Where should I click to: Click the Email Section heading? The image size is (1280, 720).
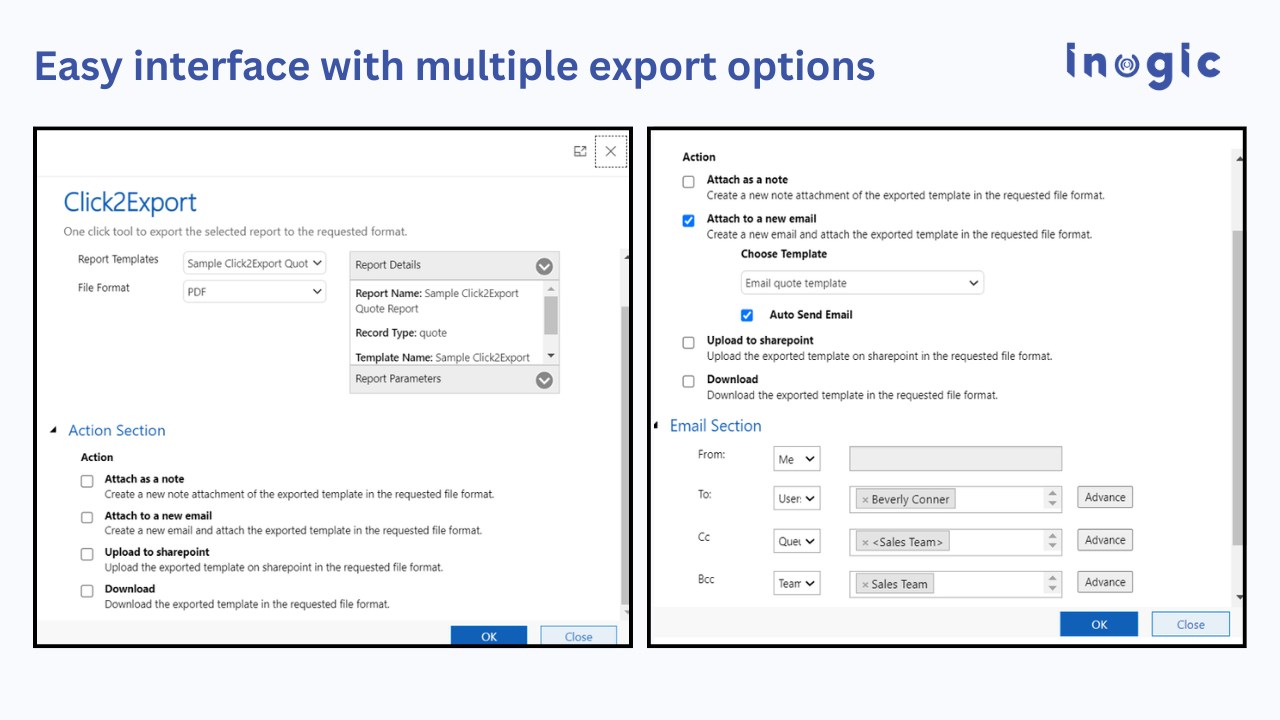tap(716, 426)
